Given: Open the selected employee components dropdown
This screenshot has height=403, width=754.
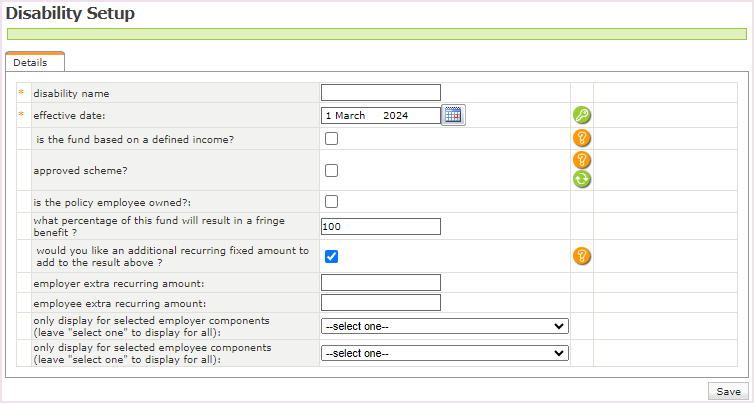Looking at the screenshot, I should (444, 353).
